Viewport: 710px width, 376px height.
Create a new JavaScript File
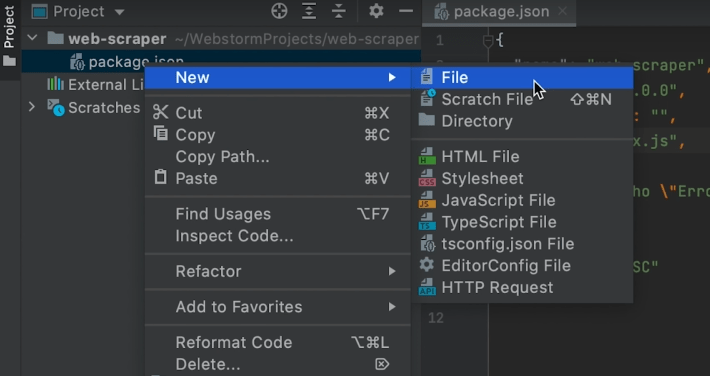(522, 200)
